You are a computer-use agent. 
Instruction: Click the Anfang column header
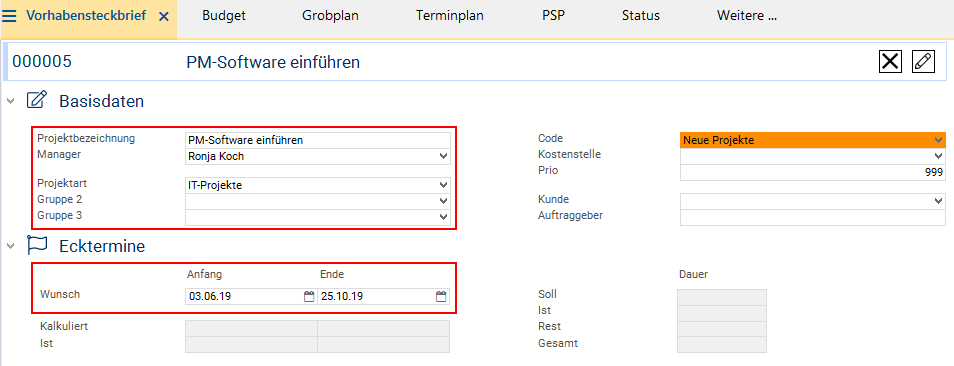pyautogui.click(x=205, y=275)
